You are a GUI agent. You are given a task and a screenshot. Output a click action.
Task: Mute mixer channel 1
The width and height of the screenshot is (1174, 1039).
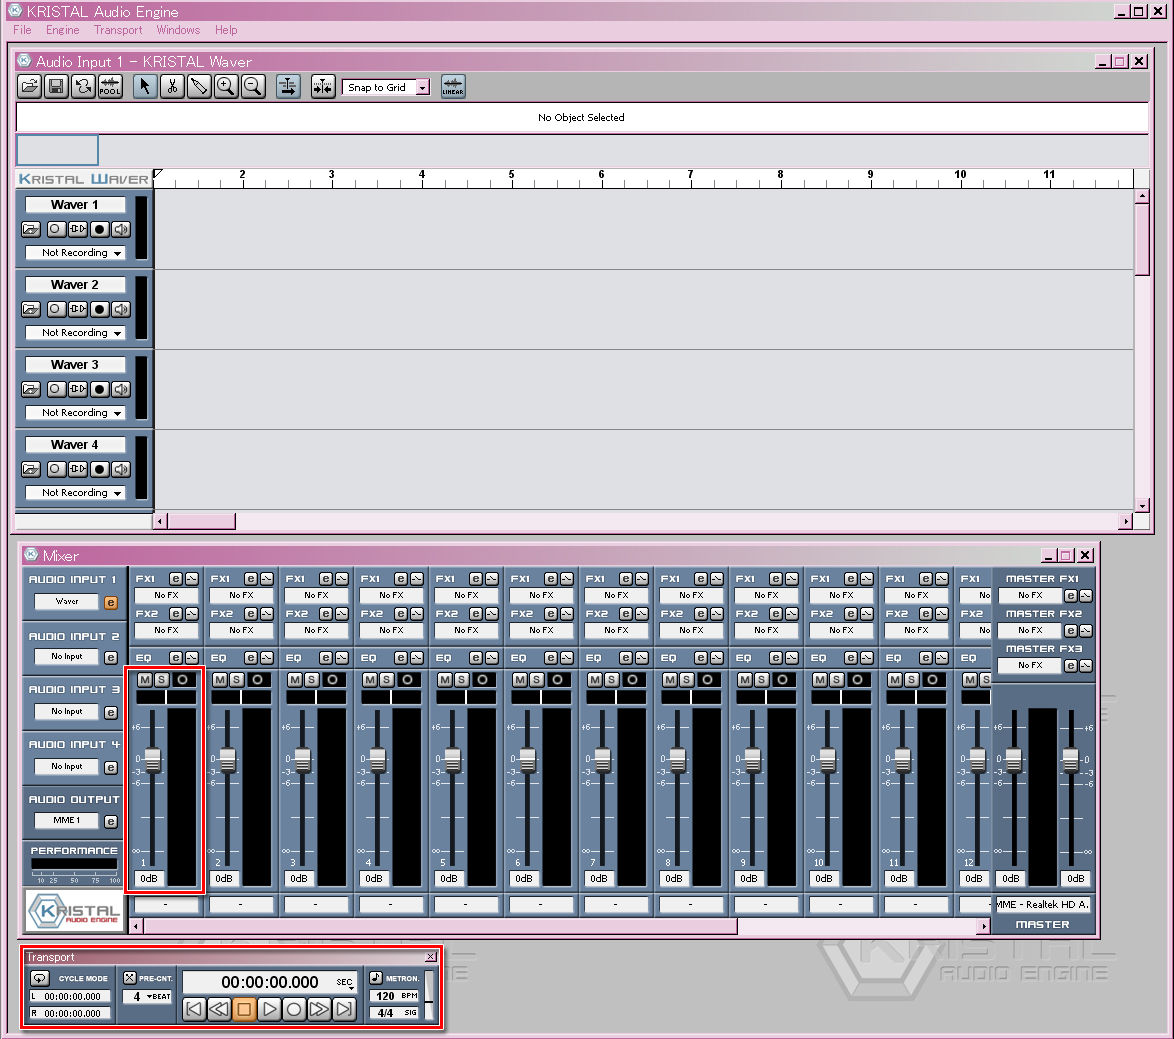145,680
